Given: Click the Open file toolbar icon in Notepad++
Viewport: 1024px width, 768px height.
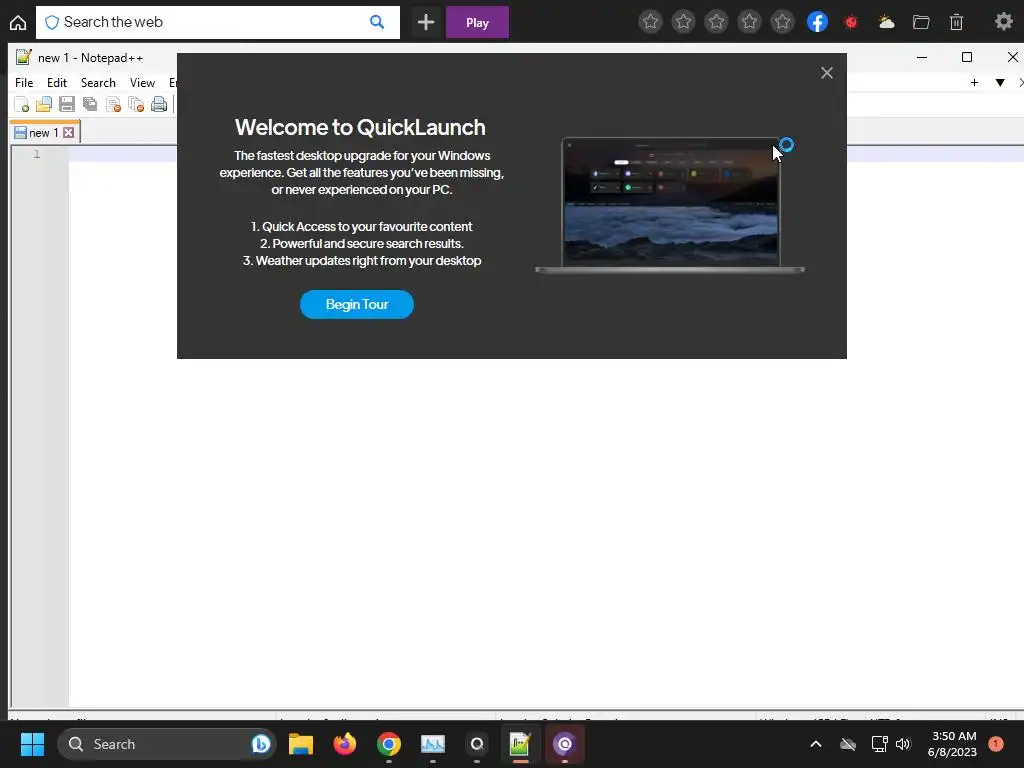Looking at the screenshot, I should pyautogui.click(x=44, y=104).
